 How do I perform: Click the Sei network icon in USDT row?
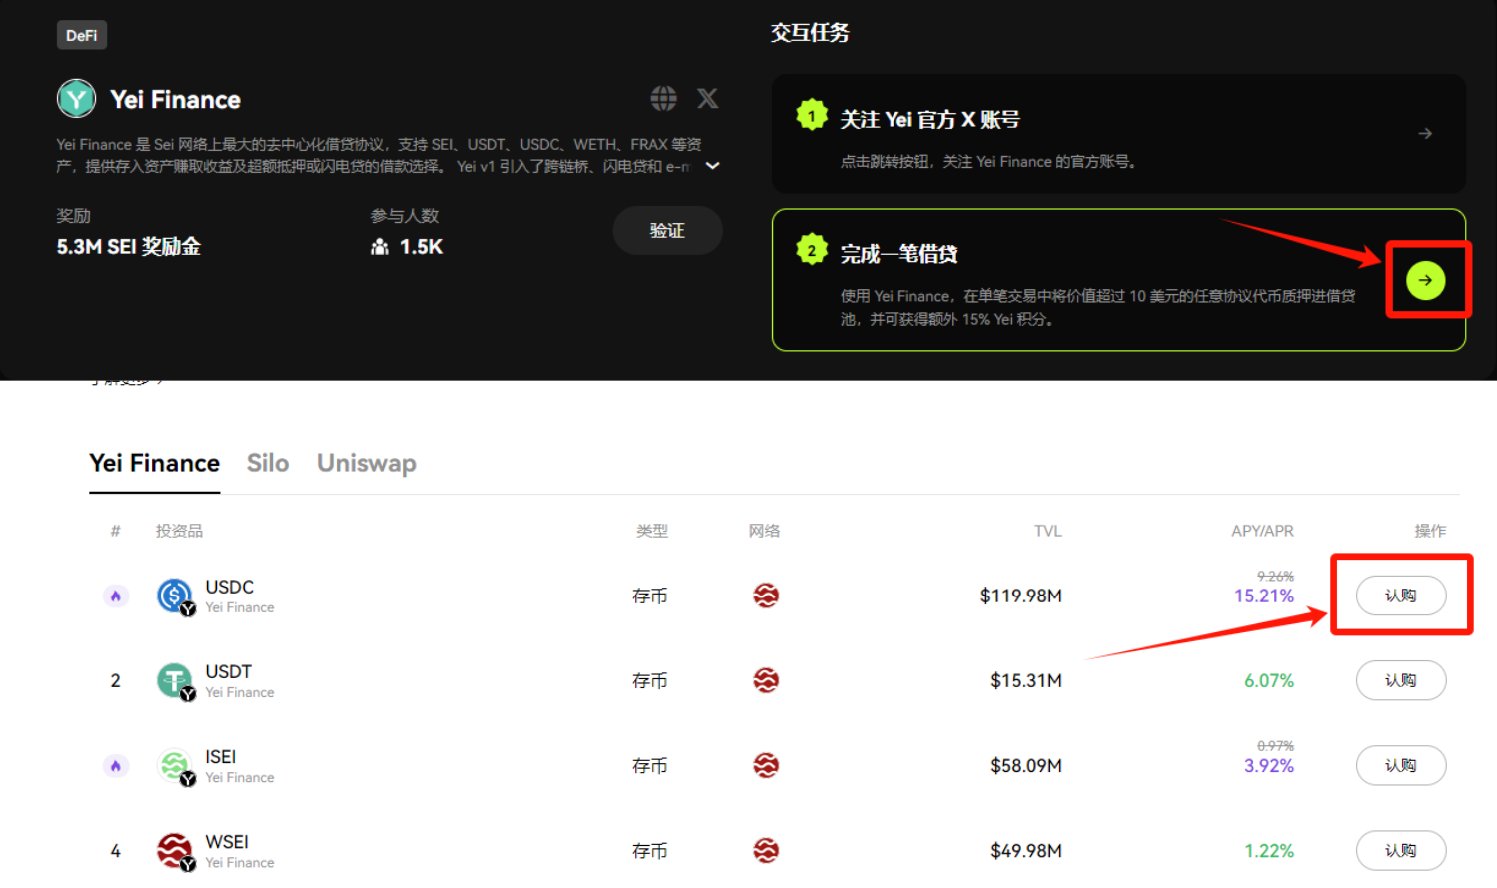pyautogui.click(x=766, y=681)
